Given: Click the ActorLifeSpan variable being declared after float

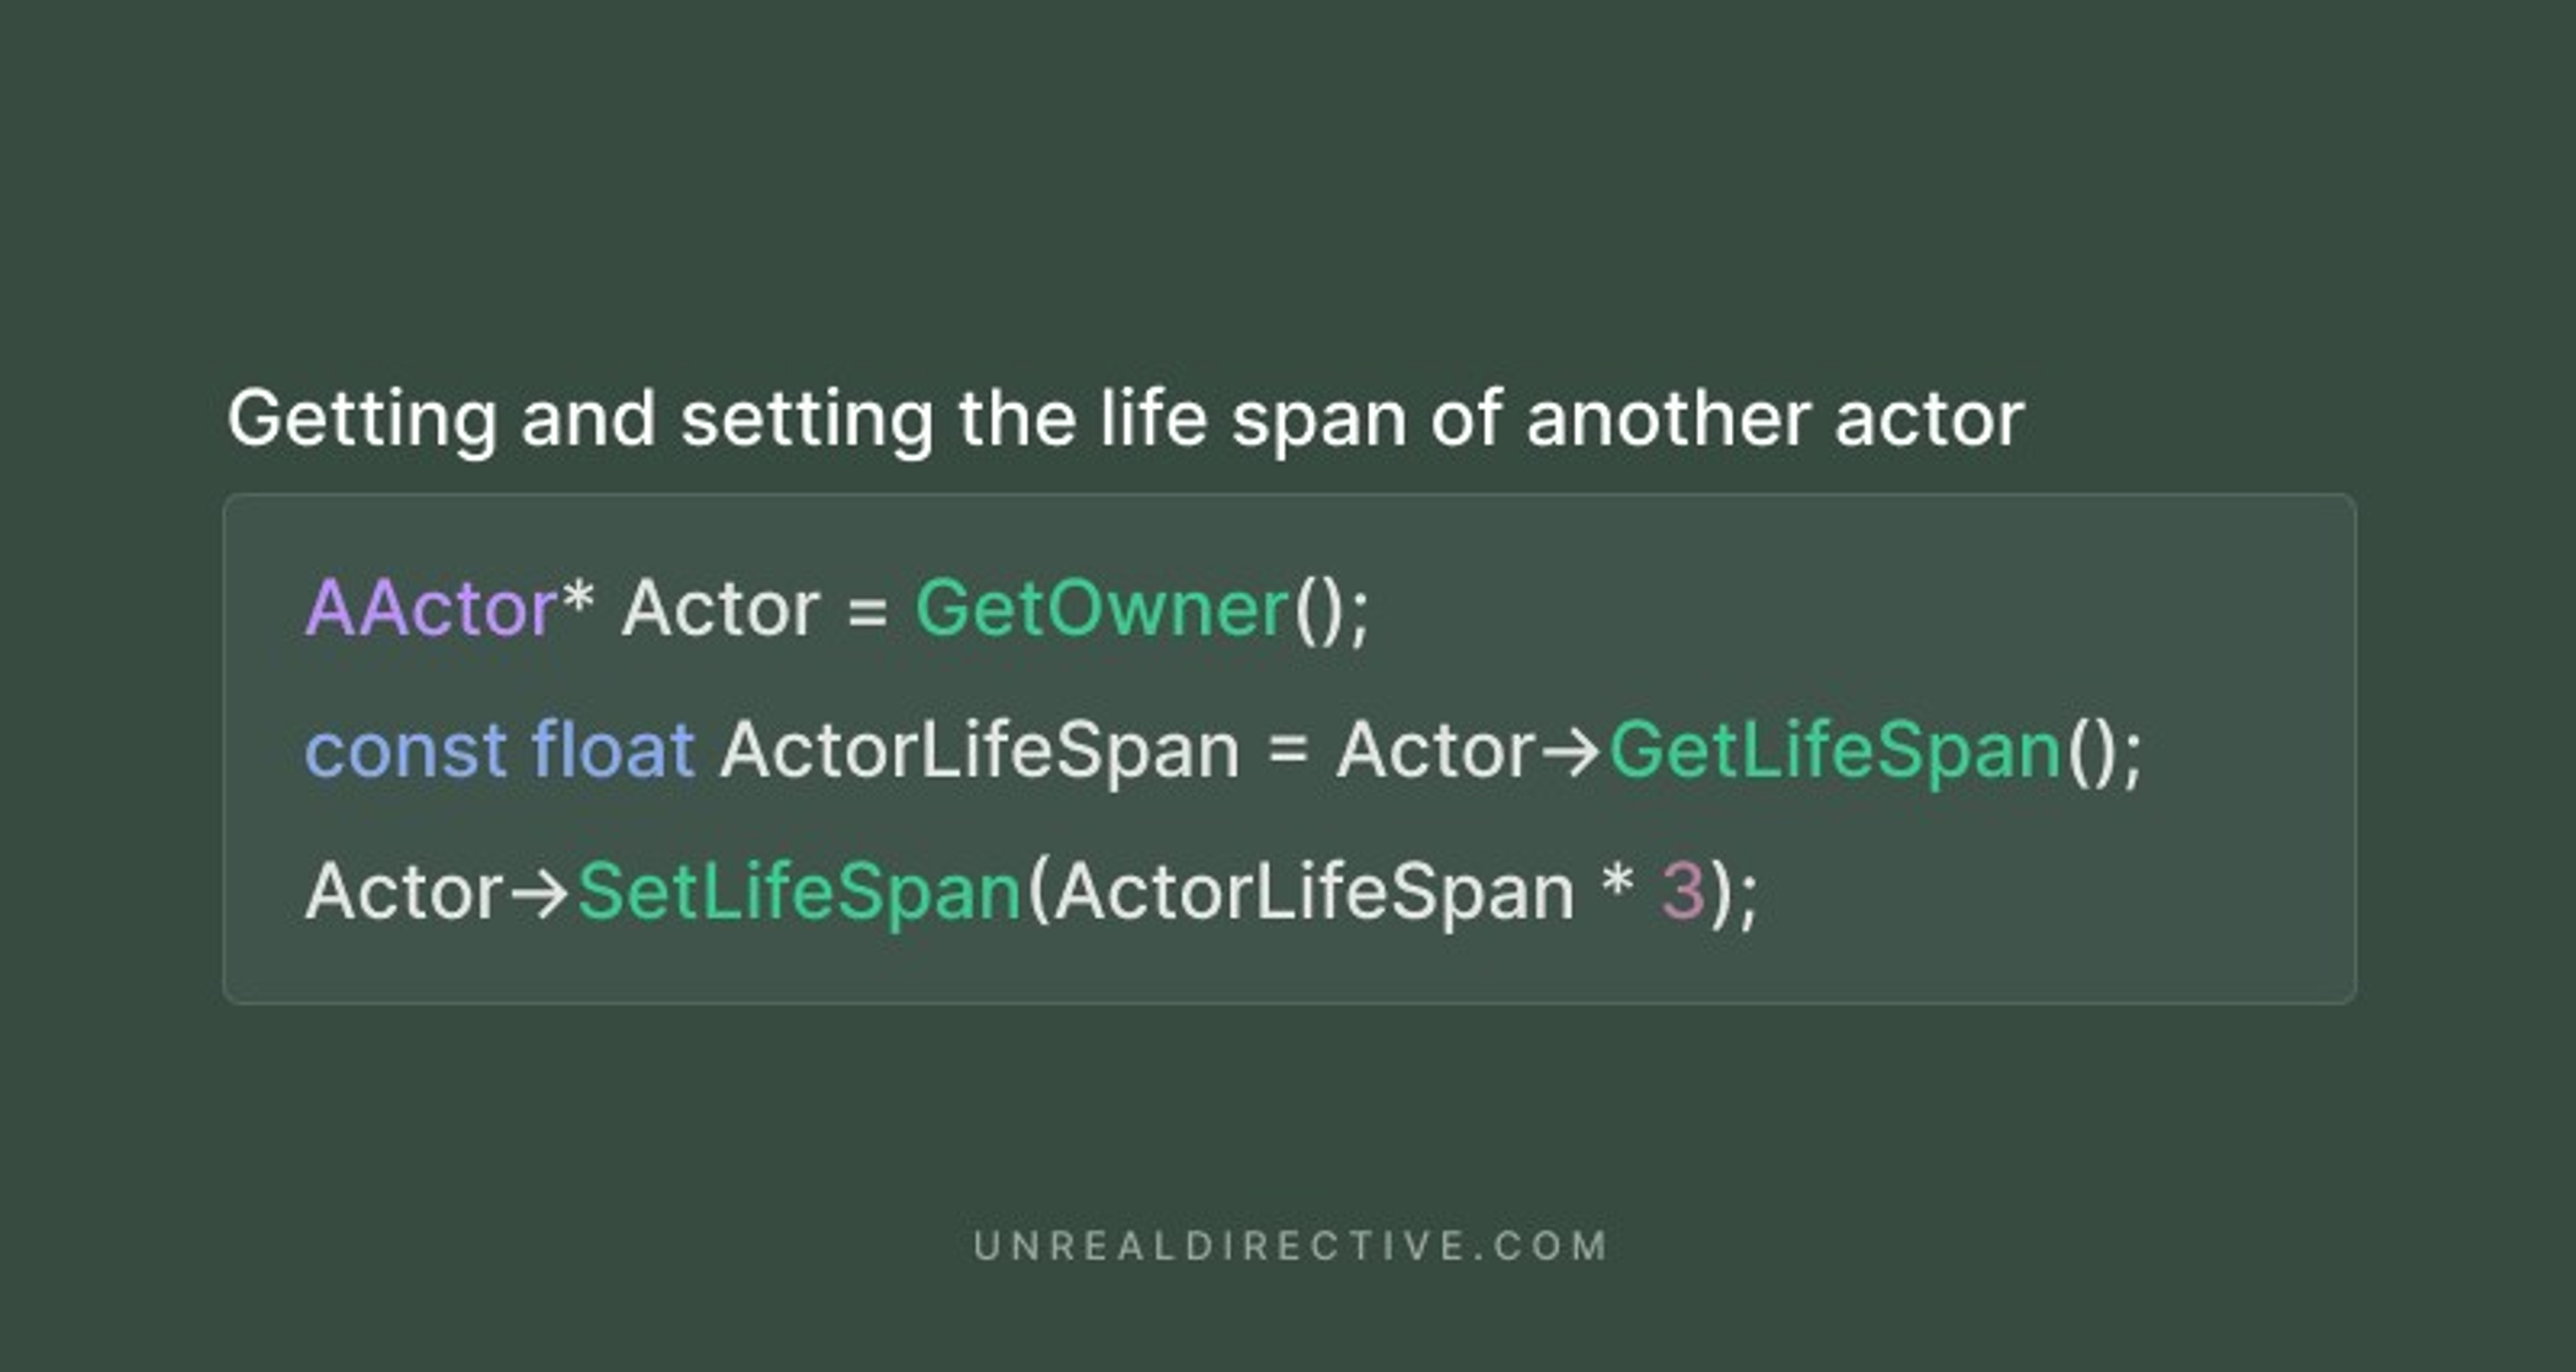Looking at the screenshot, I should pyautogui.click(x=979, y=750).
